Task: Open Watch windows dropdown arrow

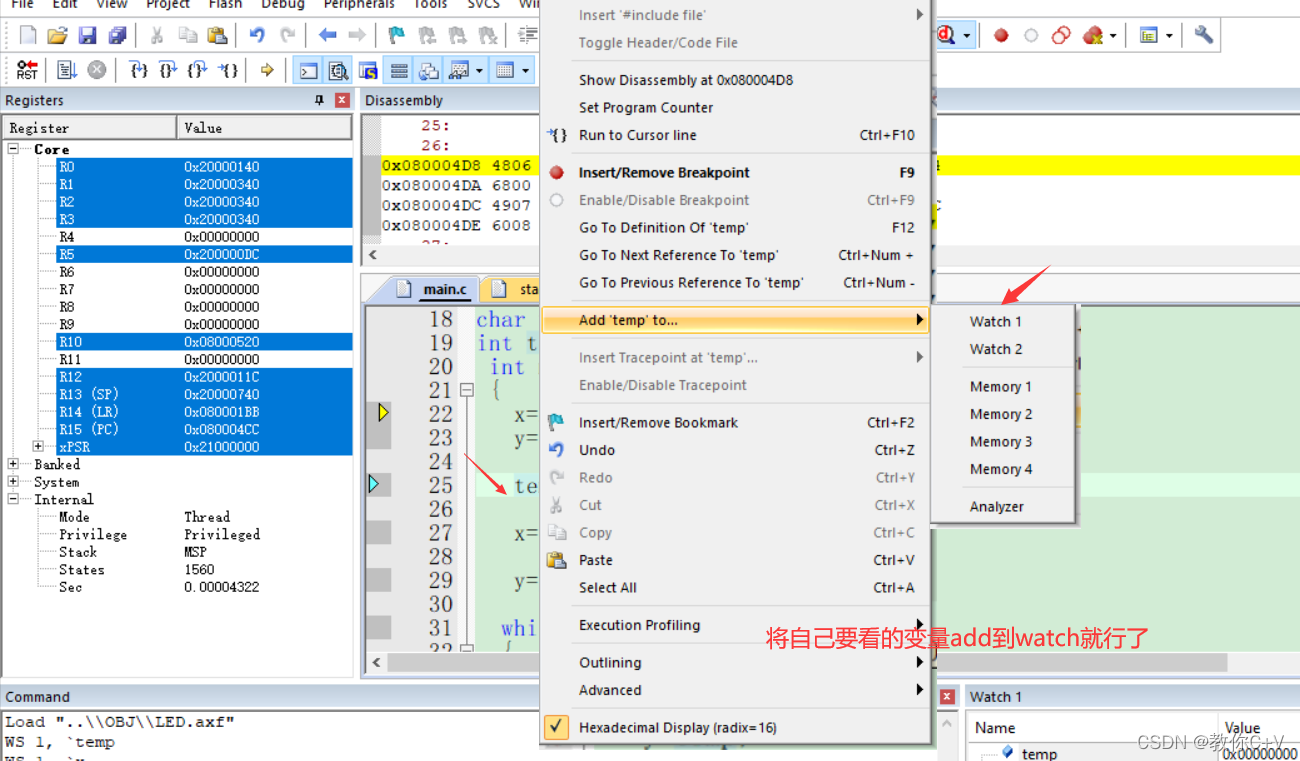Action: (479, 71)
